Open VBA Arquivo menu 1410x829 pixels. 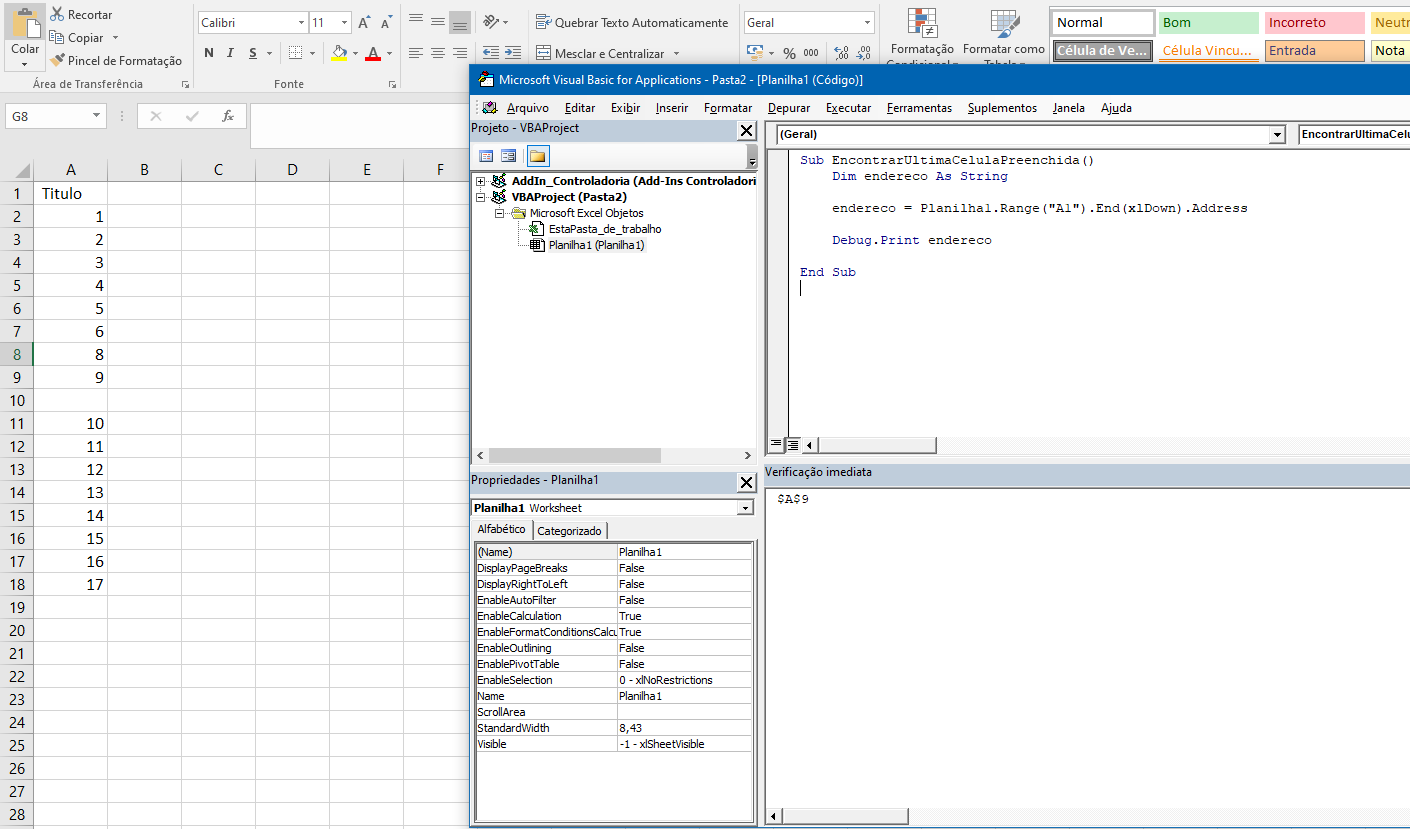pyautogui.click(x=527, y=108)
